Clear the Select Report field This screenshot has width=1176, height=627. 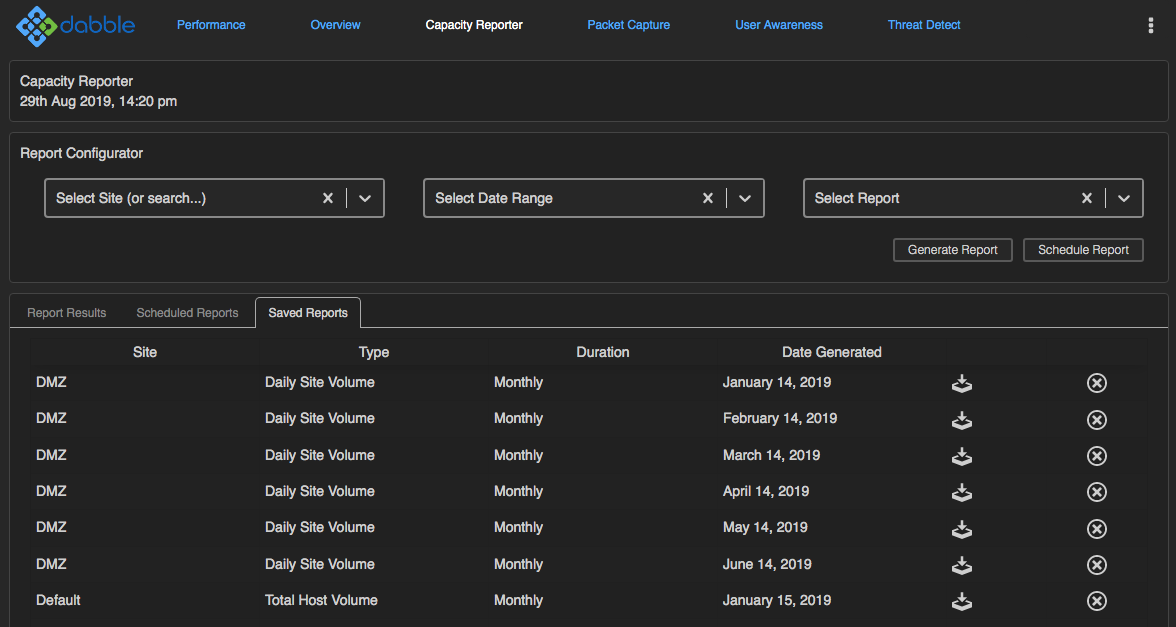1087,198
